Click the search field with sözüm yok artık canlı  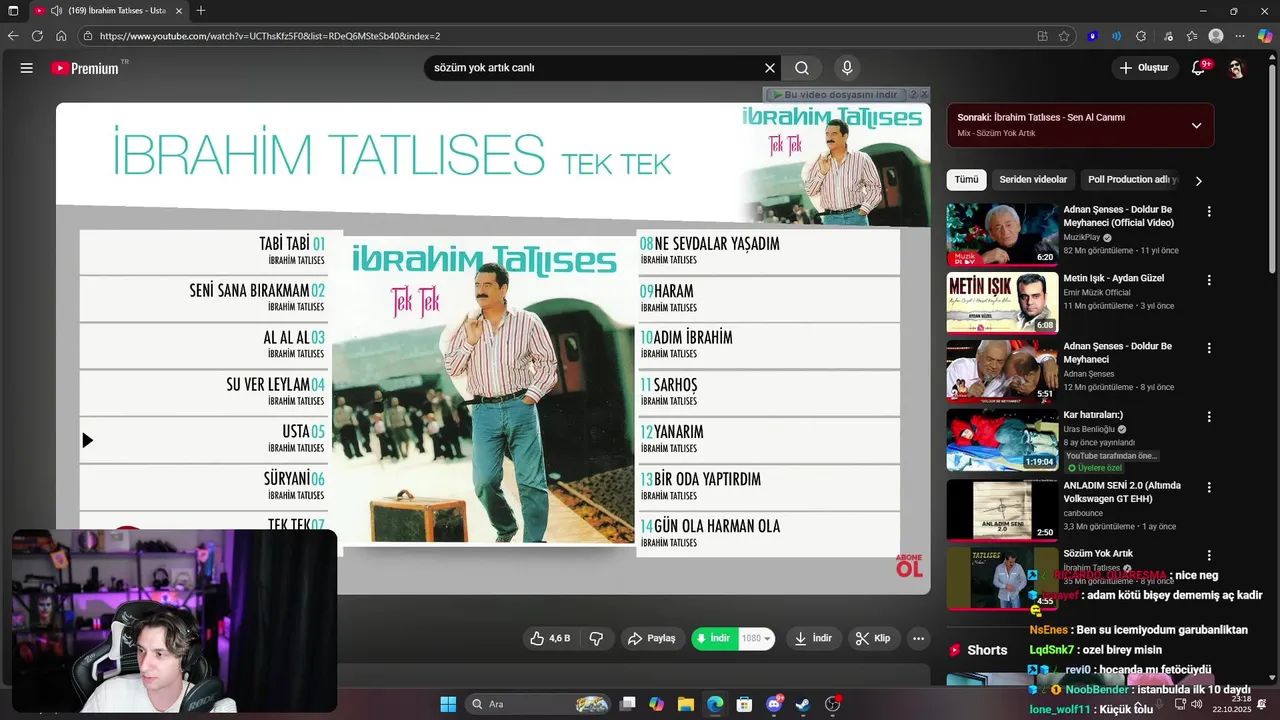pyautogui.click(x=595, y=68)
